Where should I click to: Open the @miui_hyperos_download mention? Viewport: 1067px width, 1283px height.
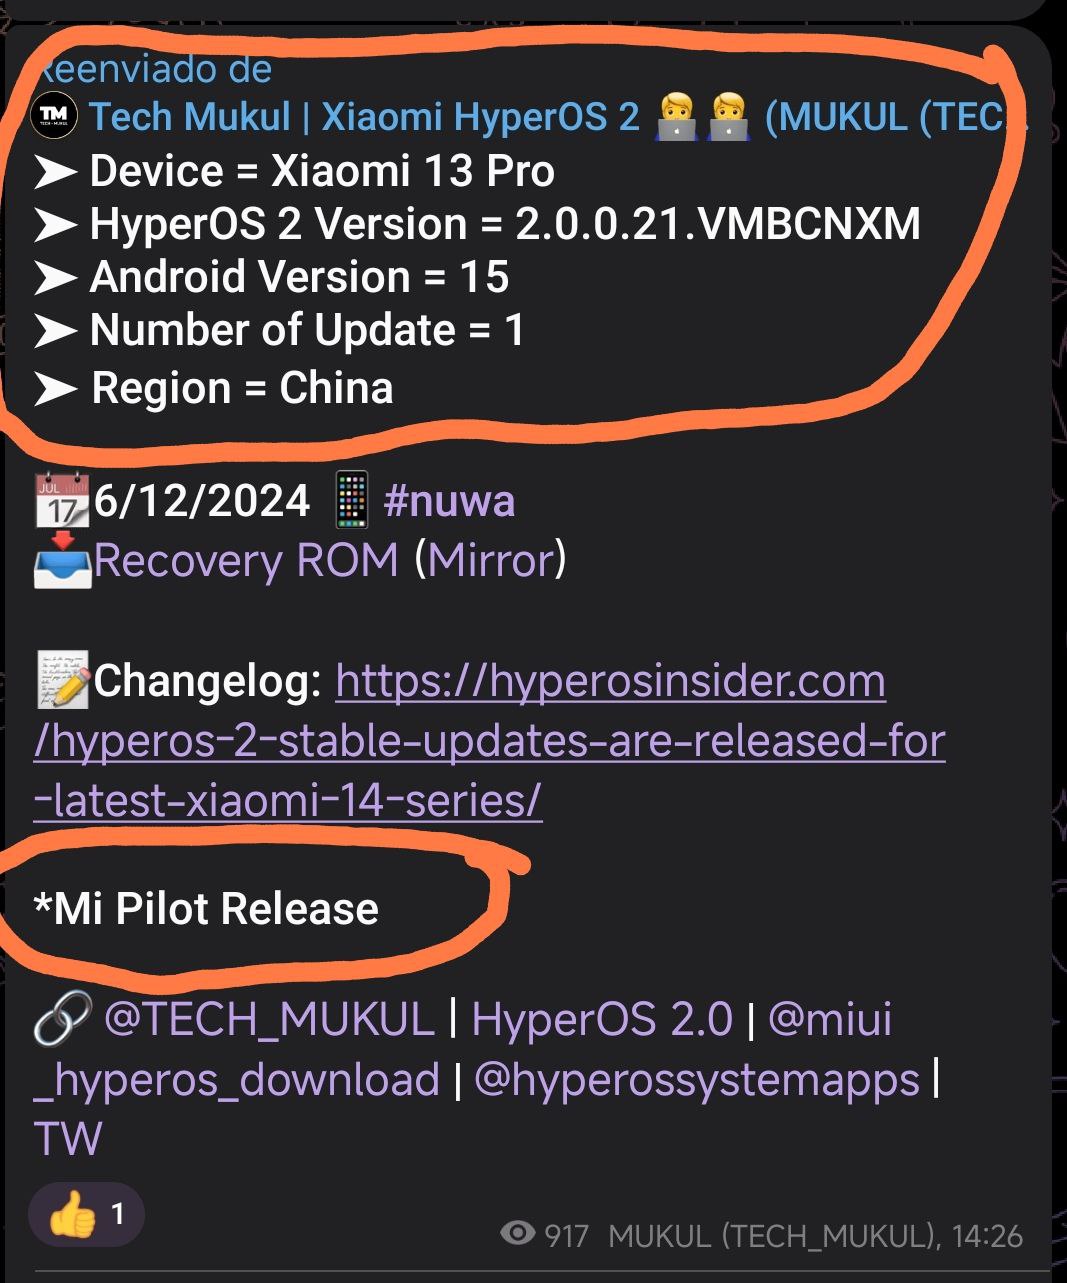point(462,1050)
